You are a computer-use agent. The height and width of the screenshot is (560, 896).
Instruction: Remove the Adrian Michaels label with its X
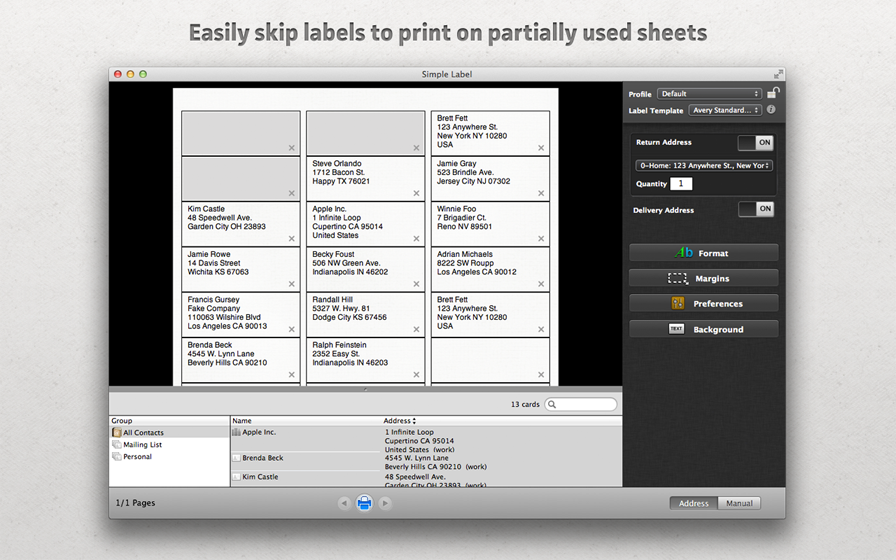click(x=541, y=284)
